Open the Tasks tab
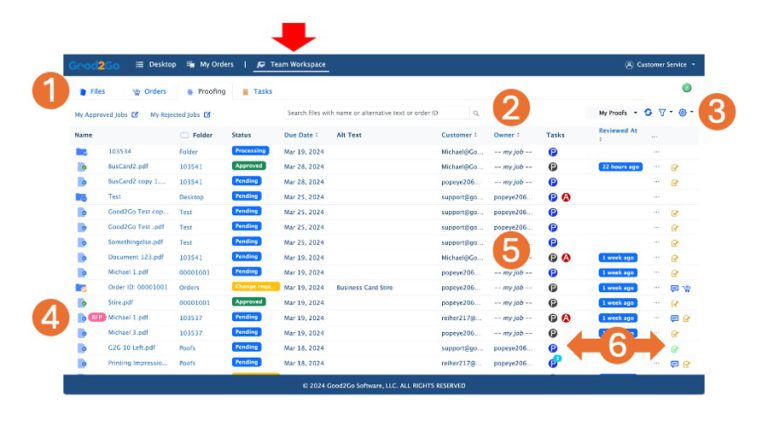The height and width of the screenshot is (432, 768). pos(257,92)
